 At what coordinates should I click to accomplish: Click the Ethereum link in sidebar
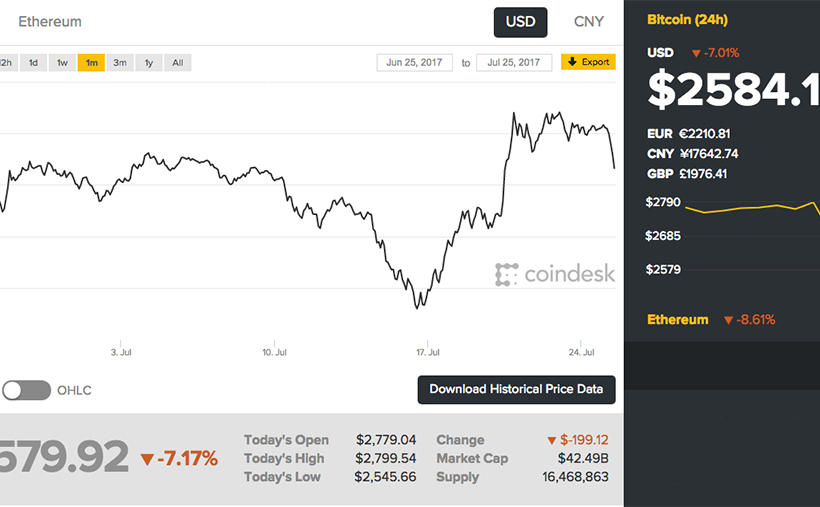pos(677,320)
